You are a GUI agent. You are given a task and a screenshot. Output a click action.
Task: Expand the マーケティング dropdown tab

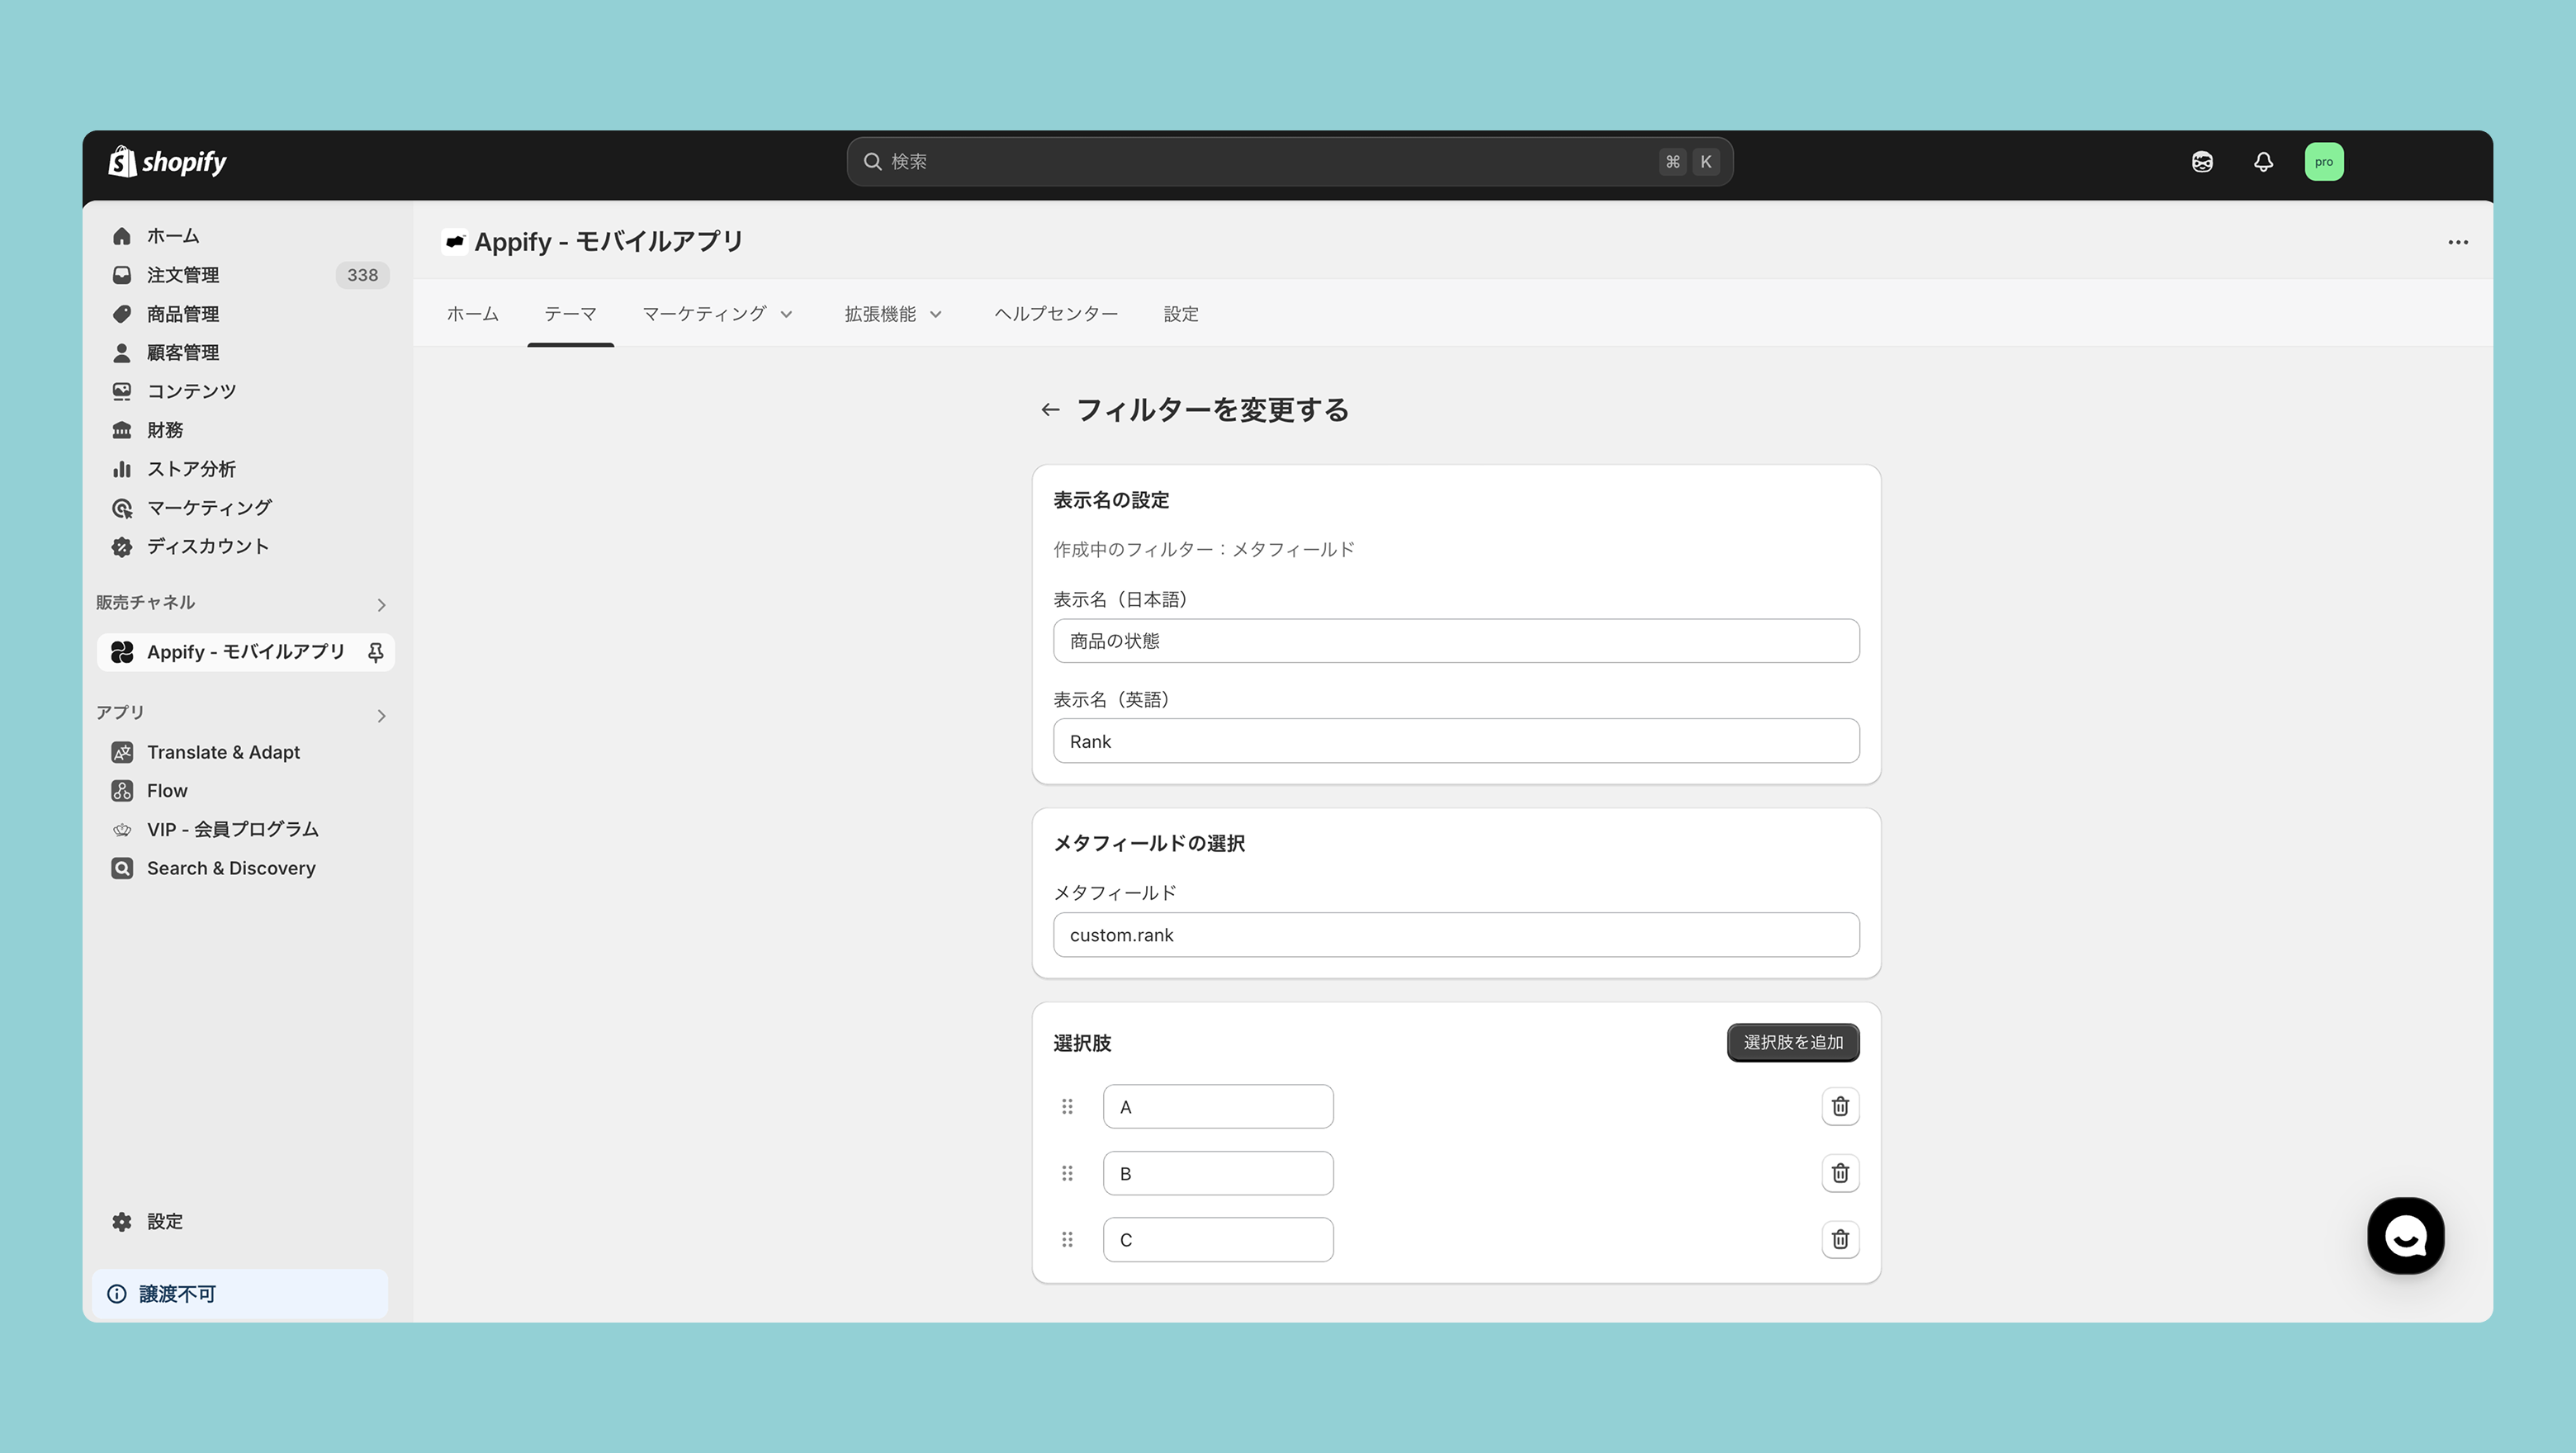point(717,314)
